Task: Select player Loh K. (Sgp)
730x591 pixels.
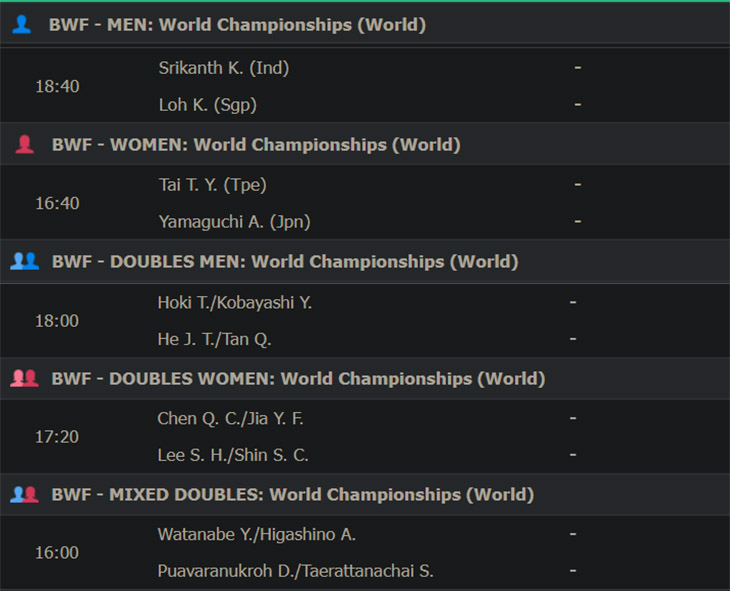Action: 208,105
